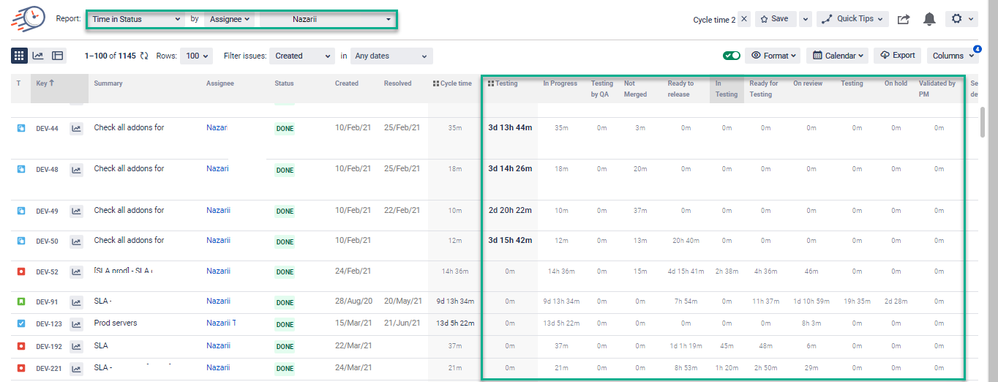Open the Created filter issues dropdown

[x=302, y=56]
